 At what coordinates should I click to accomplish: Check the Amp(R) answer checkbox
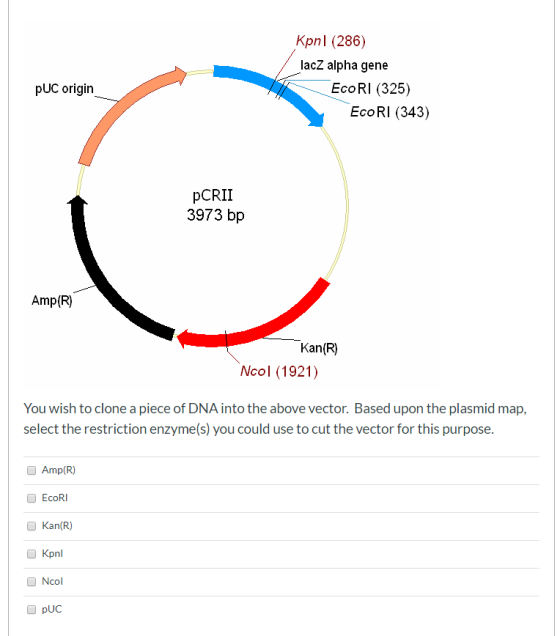(x=31, y=470)
